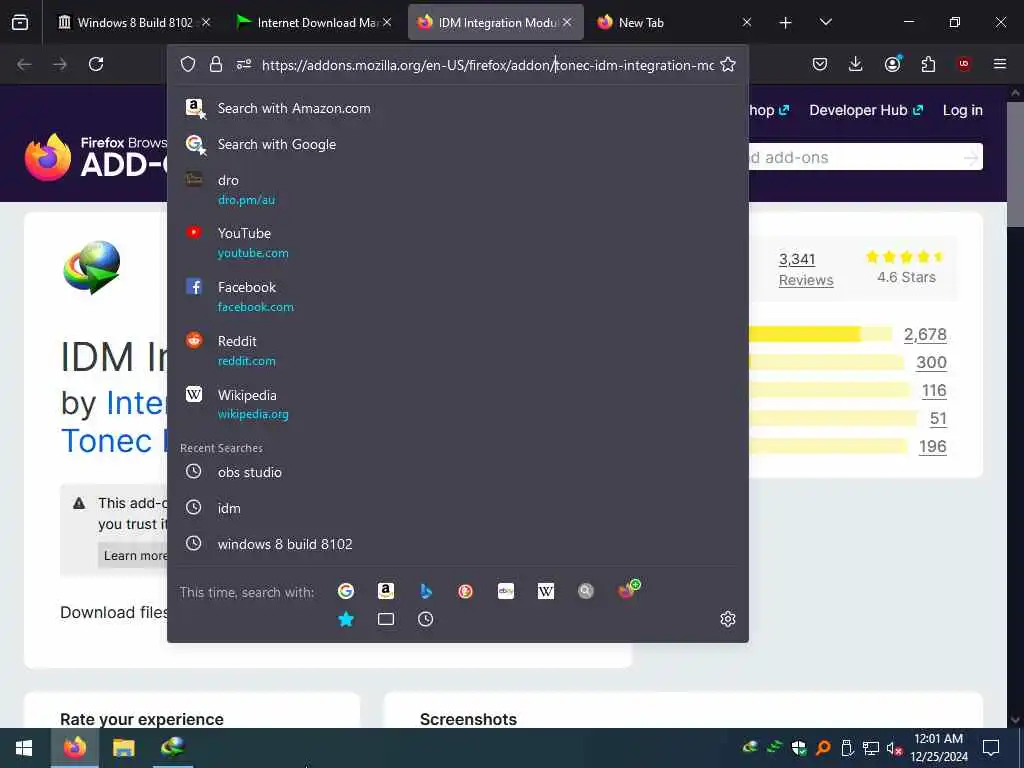Open File Explorer from the taskbar
Screen dimensions: 1024x768
point(123,748)
